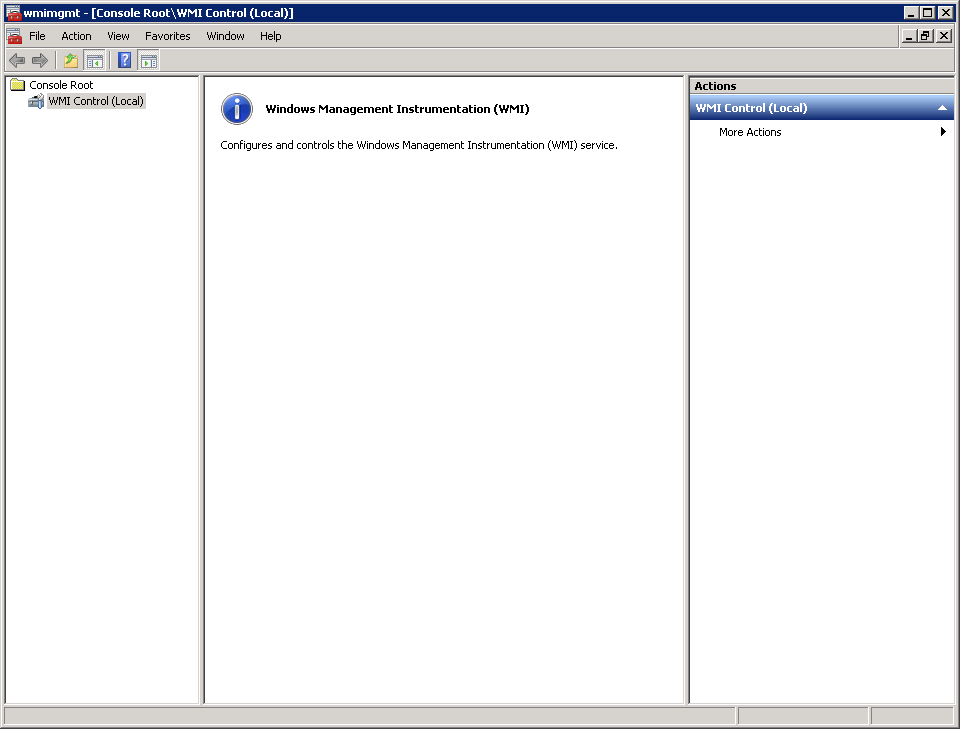This screenshot has width=960, height=729.
Task: Open the File menu
Action: (37, 36)
